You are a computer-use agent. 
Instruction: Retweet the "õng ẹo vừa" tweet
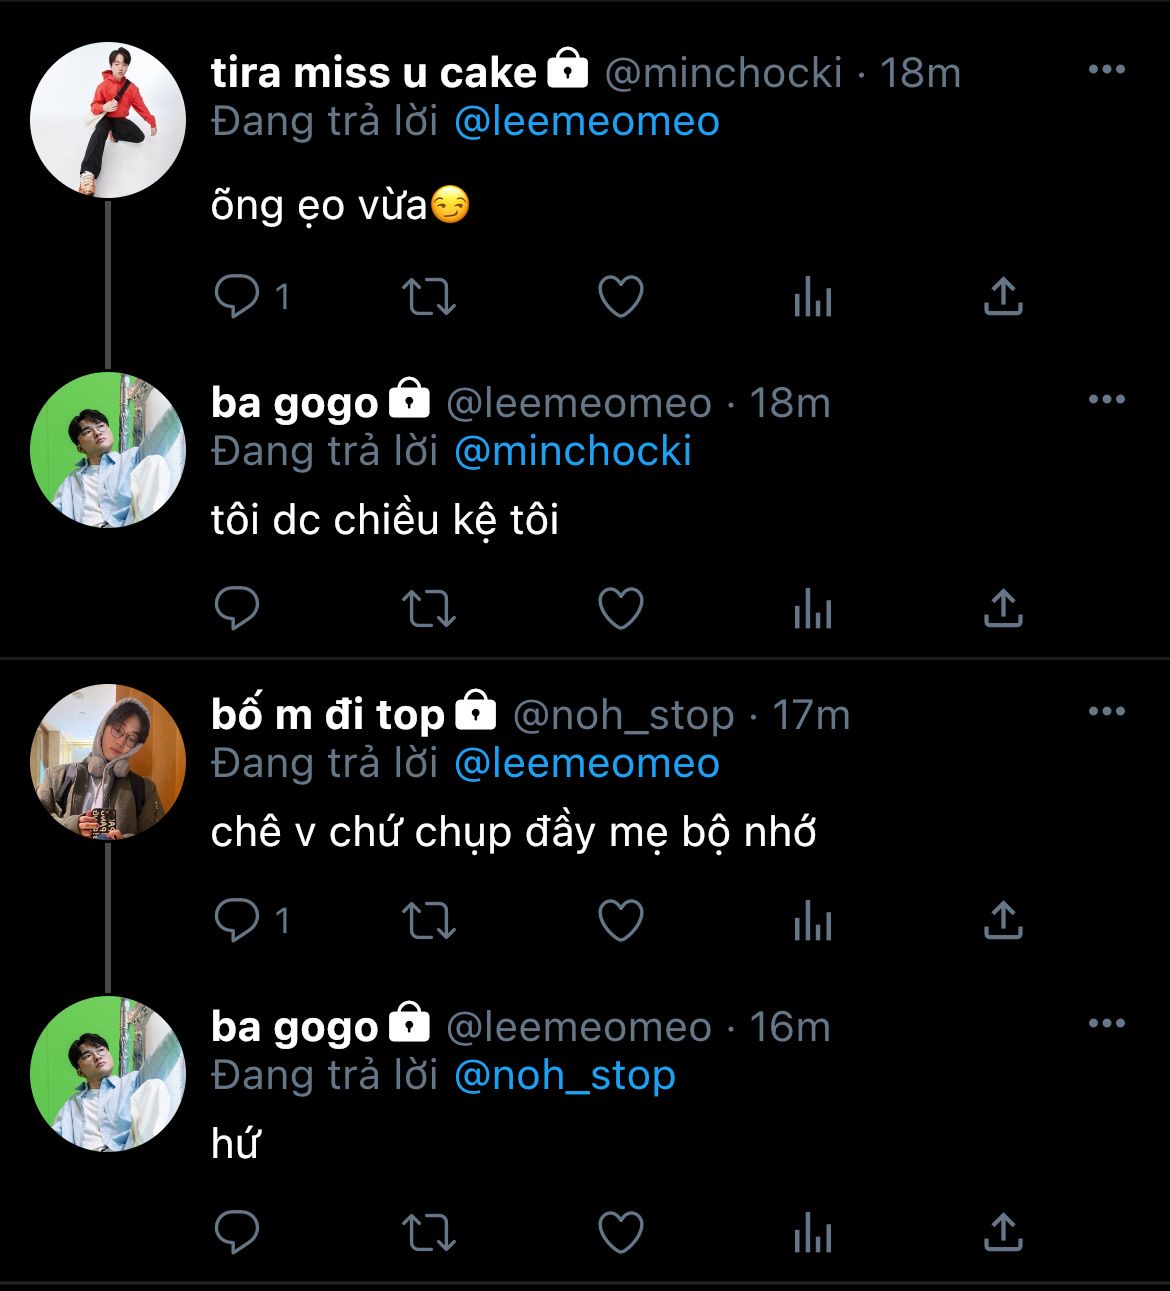pos(428,297)
